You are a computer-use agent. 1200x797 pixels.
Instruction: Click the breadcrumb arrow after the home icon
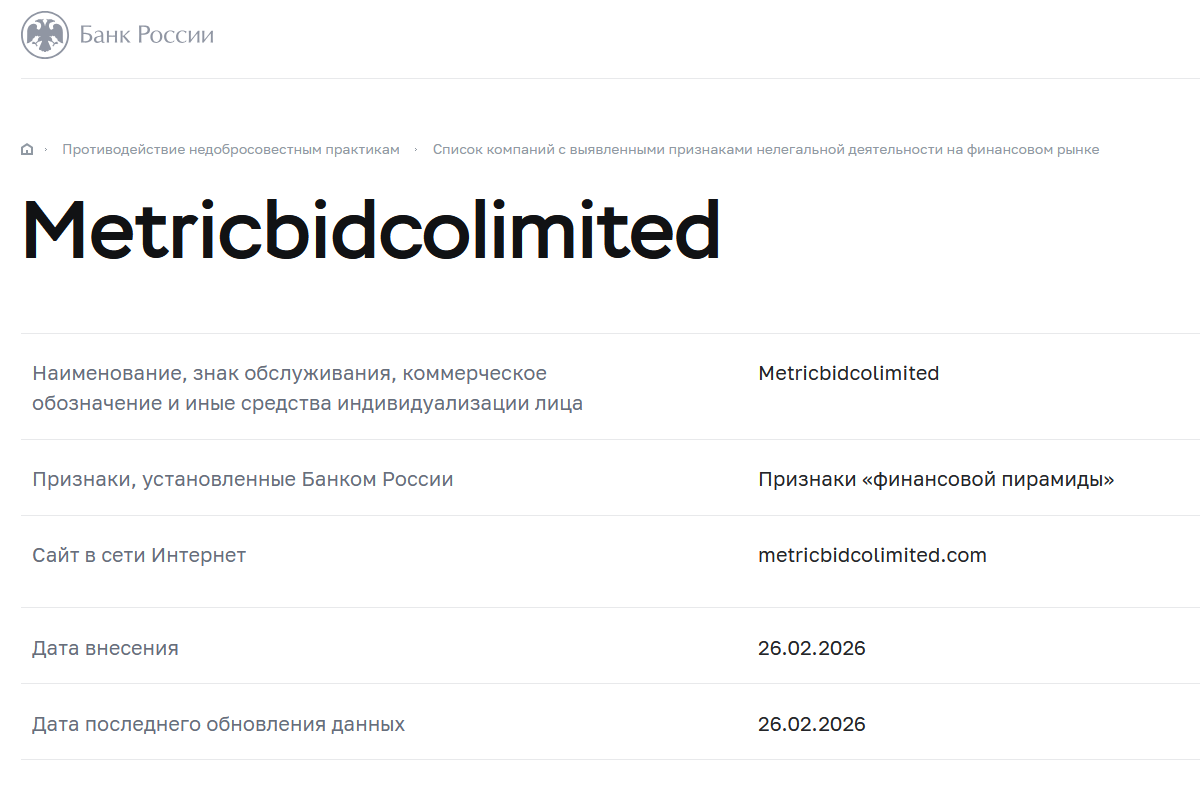click(46, 150)
